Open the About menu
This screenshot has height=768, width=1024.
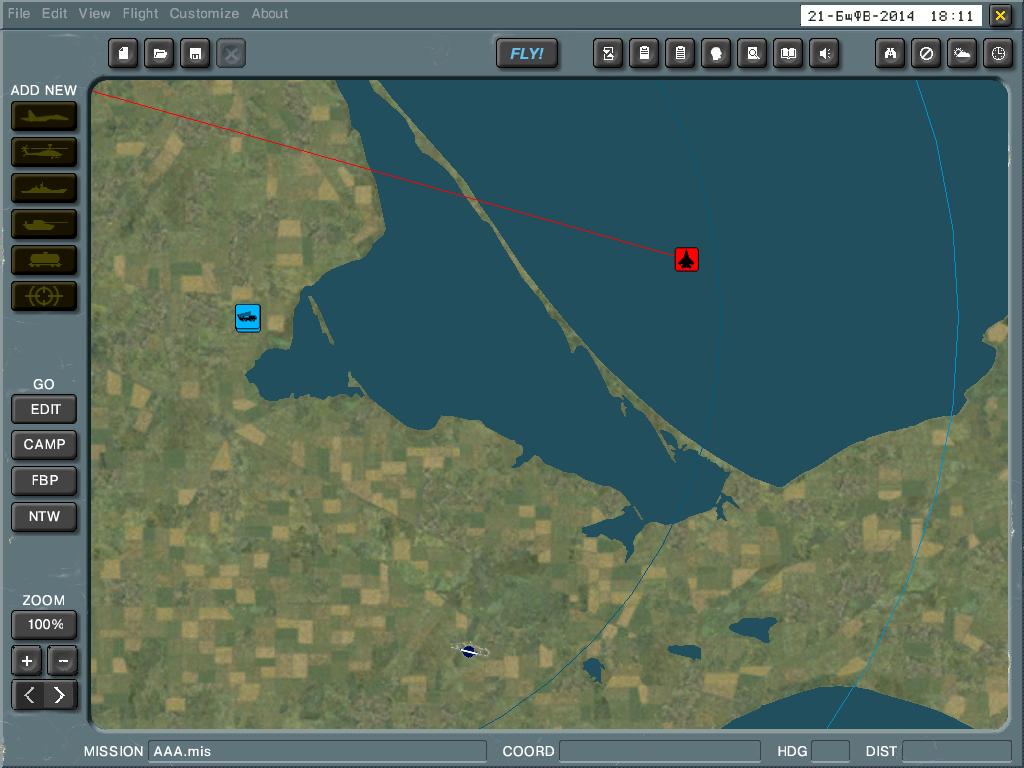click(x=270, y=13)
